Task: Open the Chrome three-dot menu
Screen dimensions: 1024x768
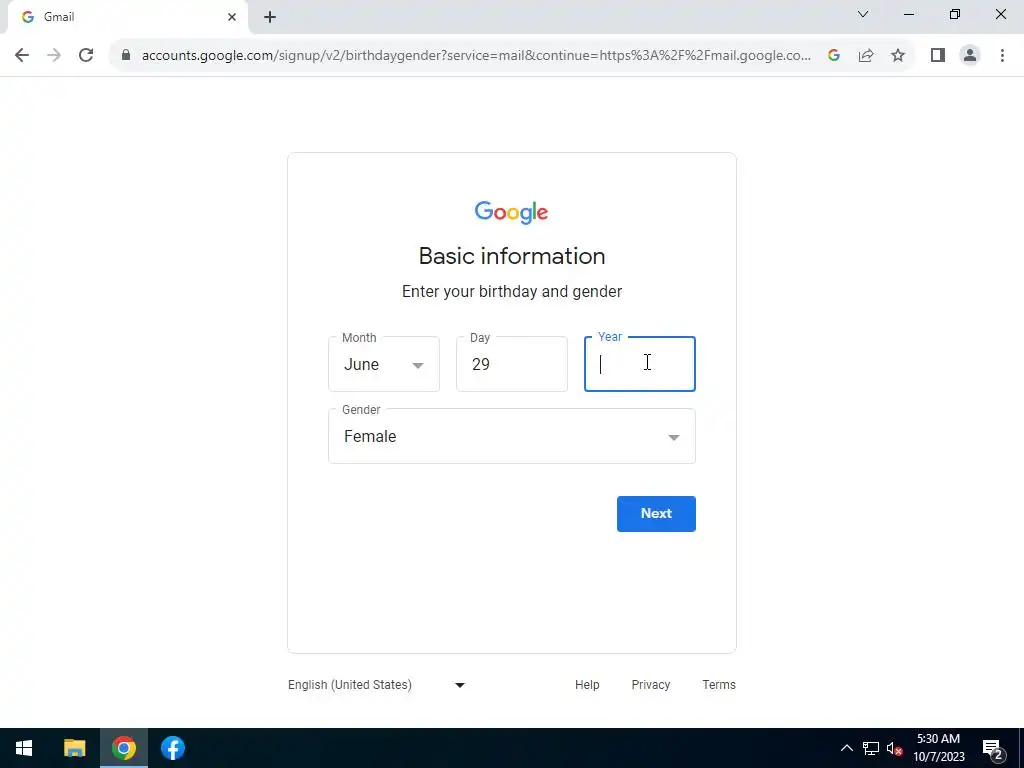Action: [1002, 56]
